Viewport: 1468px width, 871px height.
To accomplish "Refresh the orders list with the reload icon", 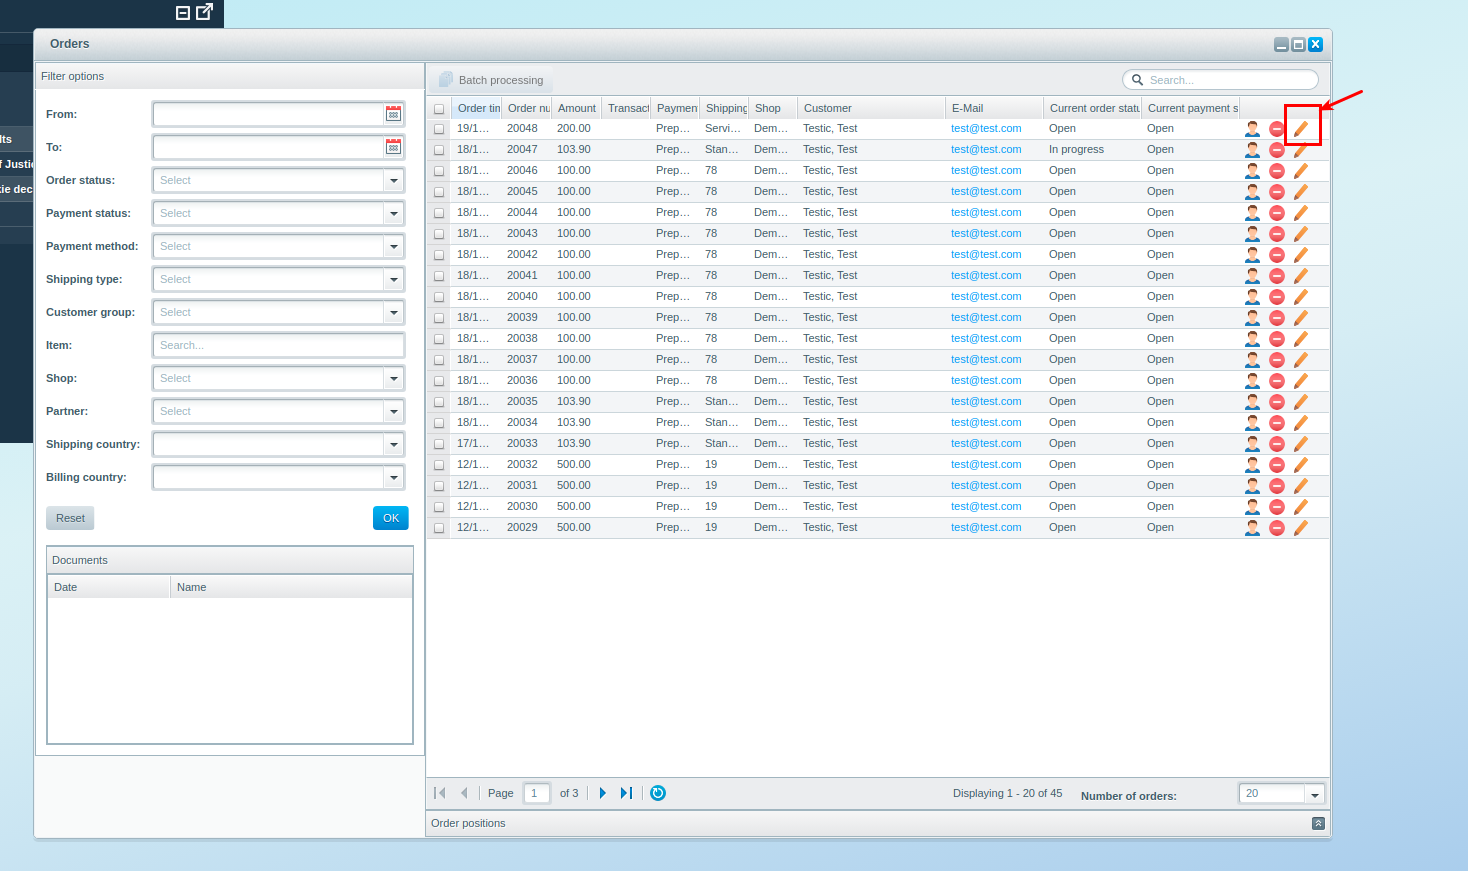I will (658, 793).
